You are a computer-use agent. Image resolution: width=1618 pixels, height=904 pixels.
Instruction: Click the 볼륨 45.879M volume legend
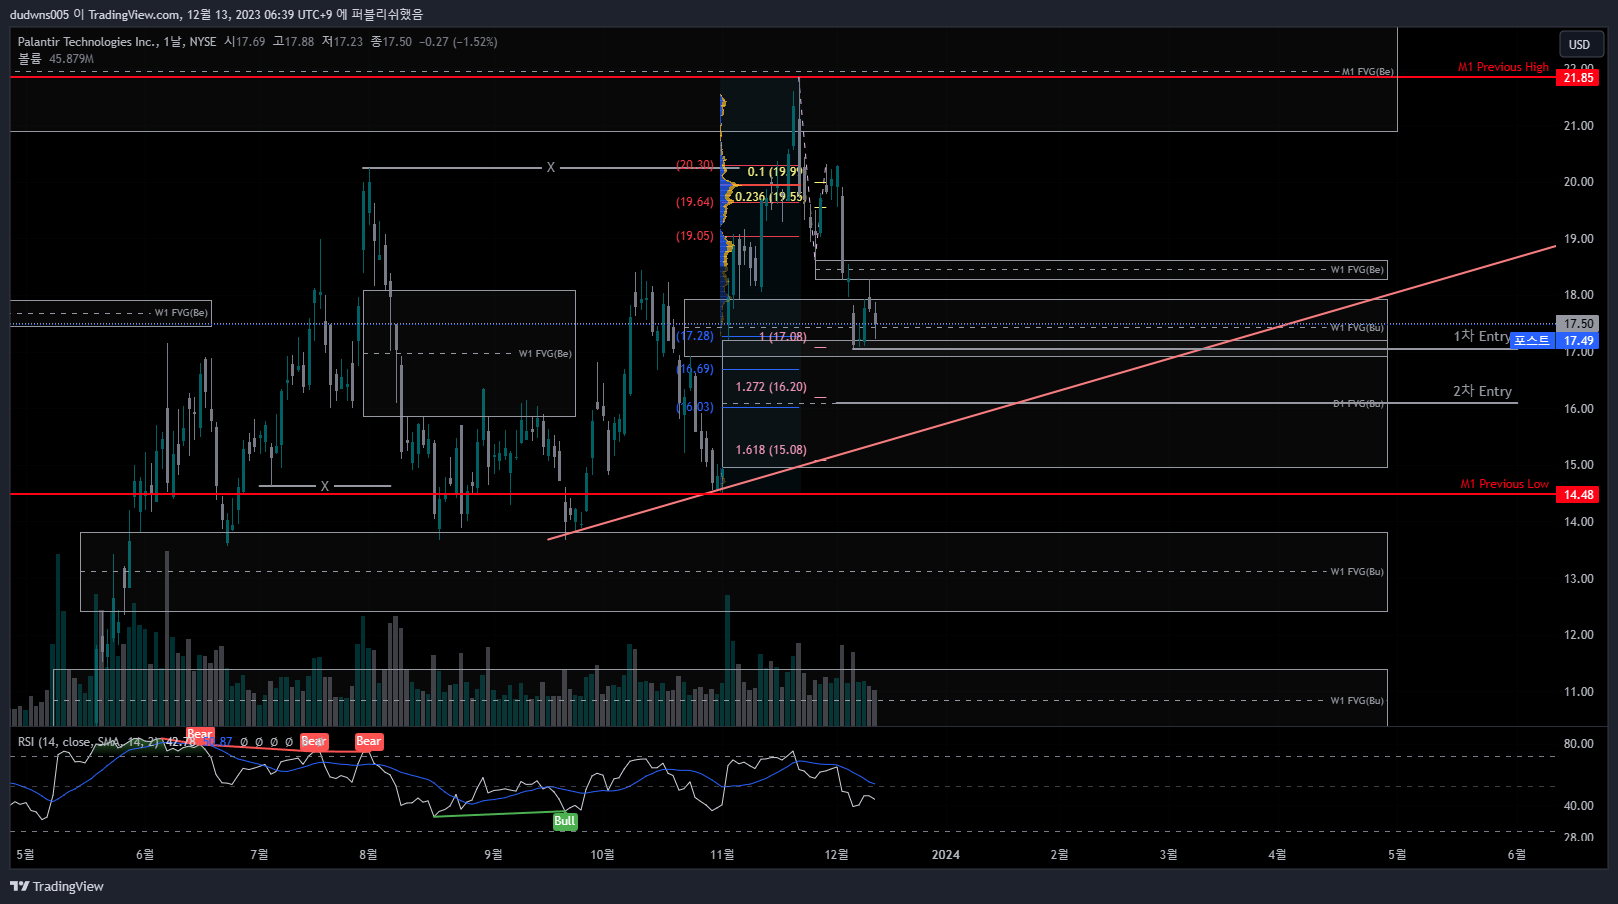point(56,59)
